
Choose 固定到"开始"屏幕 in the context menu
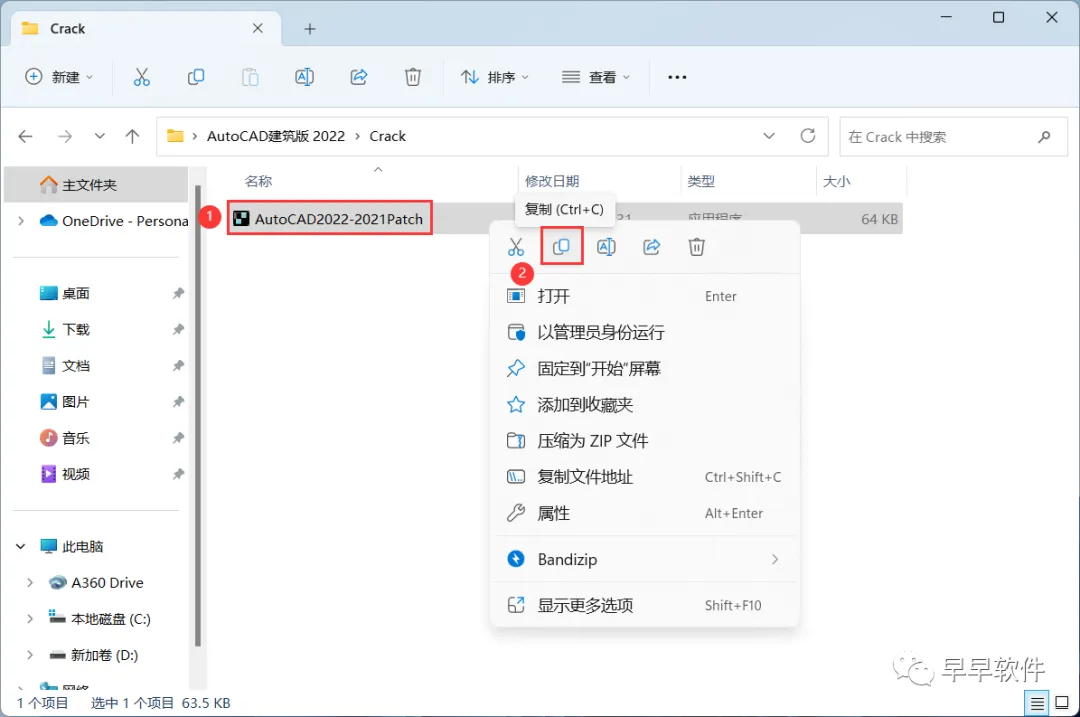pyautogui.click(x=645, y=368)
